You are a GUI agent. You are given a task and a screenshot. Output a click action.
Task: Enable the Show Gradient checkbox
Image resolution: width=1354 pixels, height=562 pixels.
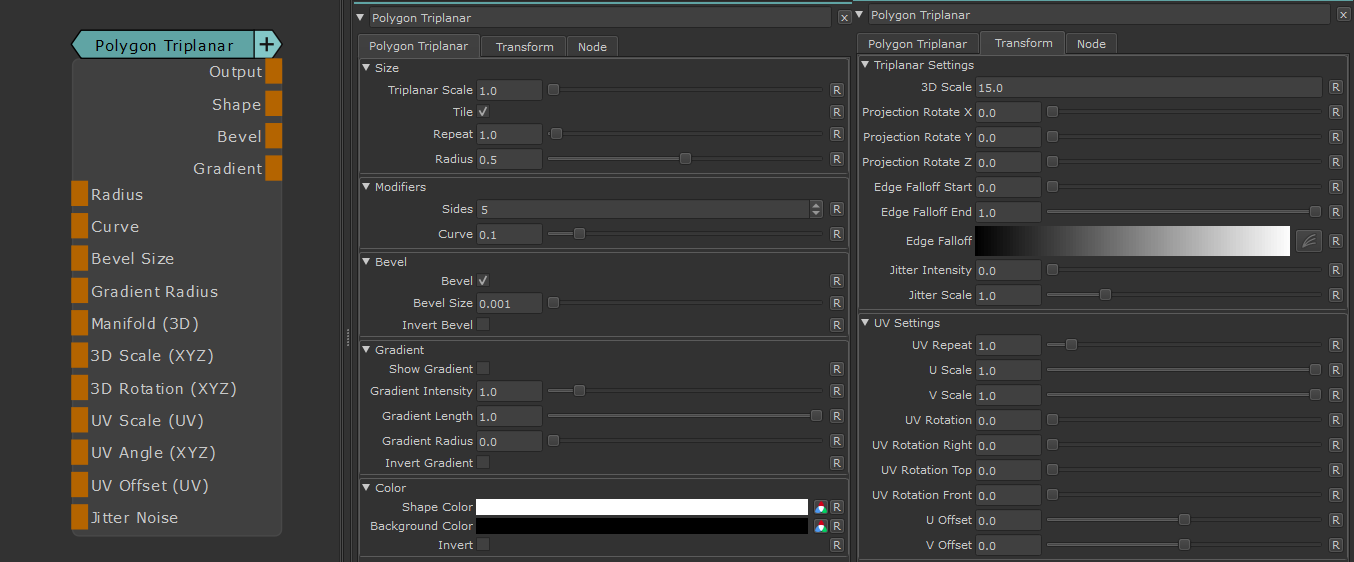pos(483,369)
